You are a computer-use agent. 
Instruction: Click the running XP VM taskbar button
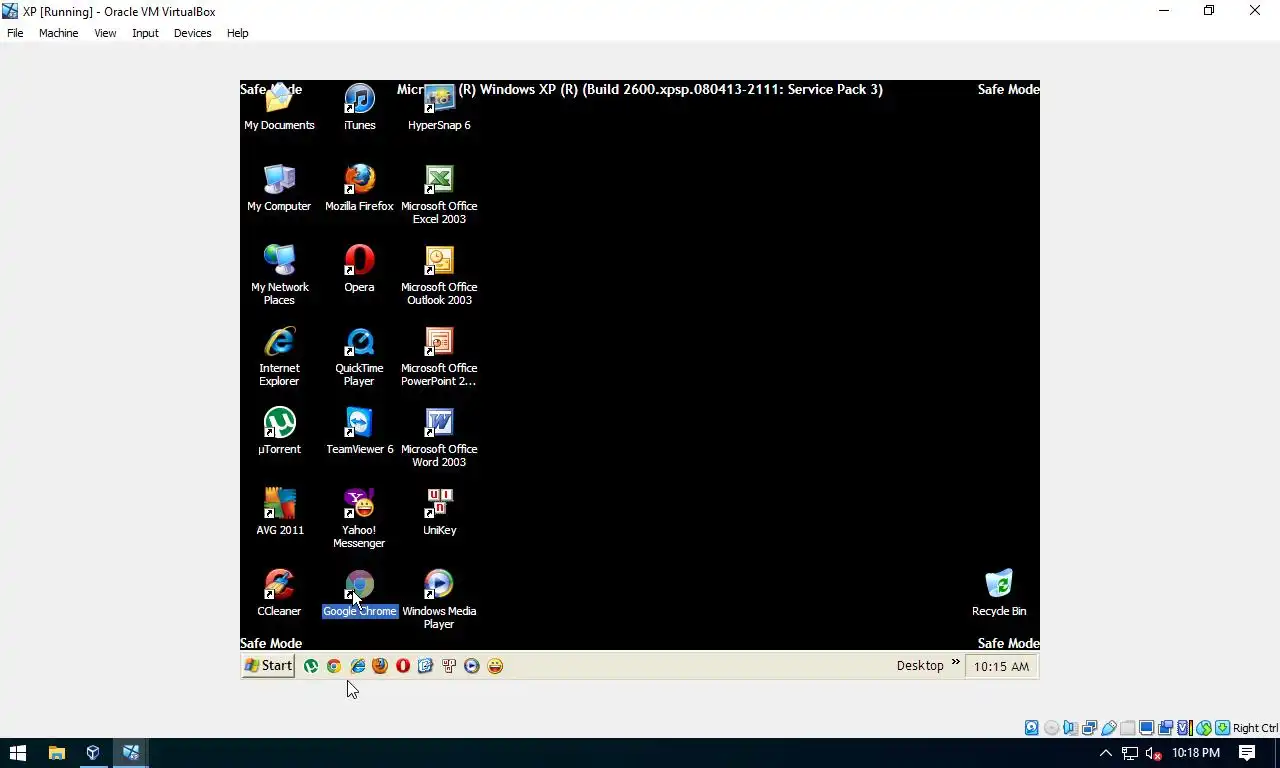coord(130,753)
